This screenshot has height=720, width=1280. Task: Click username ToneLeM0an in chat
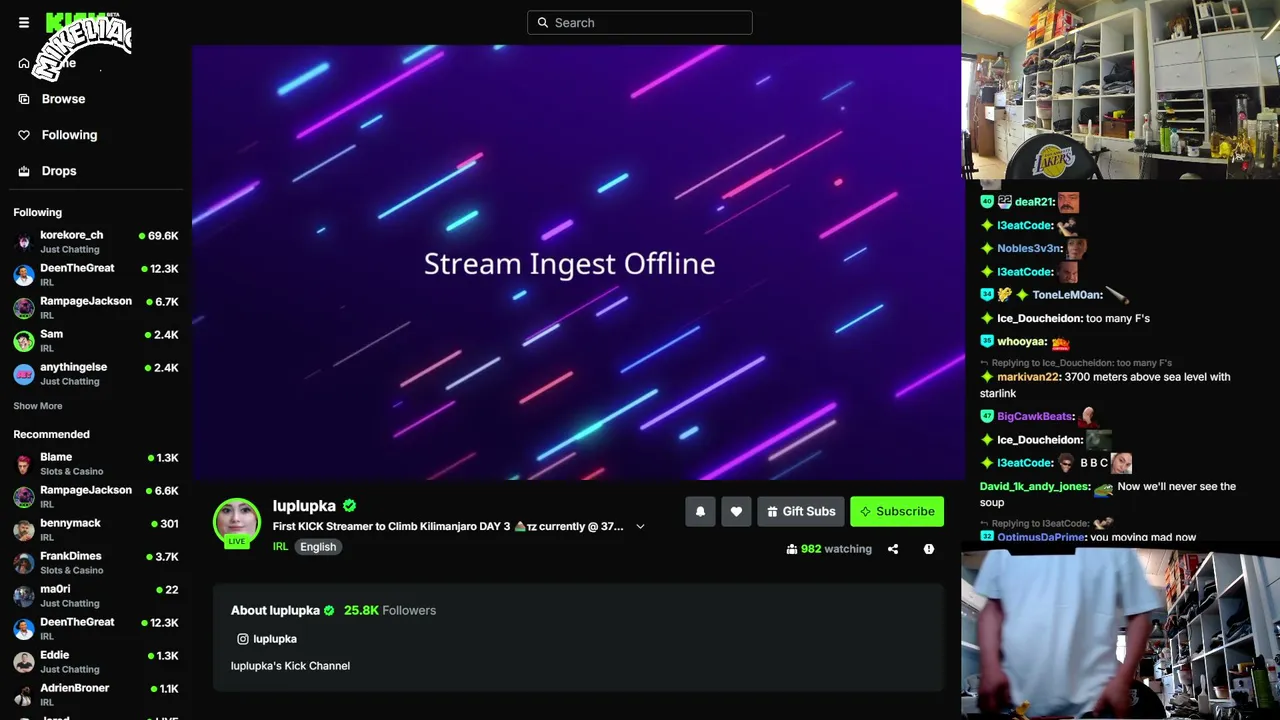click(1066, 295)
